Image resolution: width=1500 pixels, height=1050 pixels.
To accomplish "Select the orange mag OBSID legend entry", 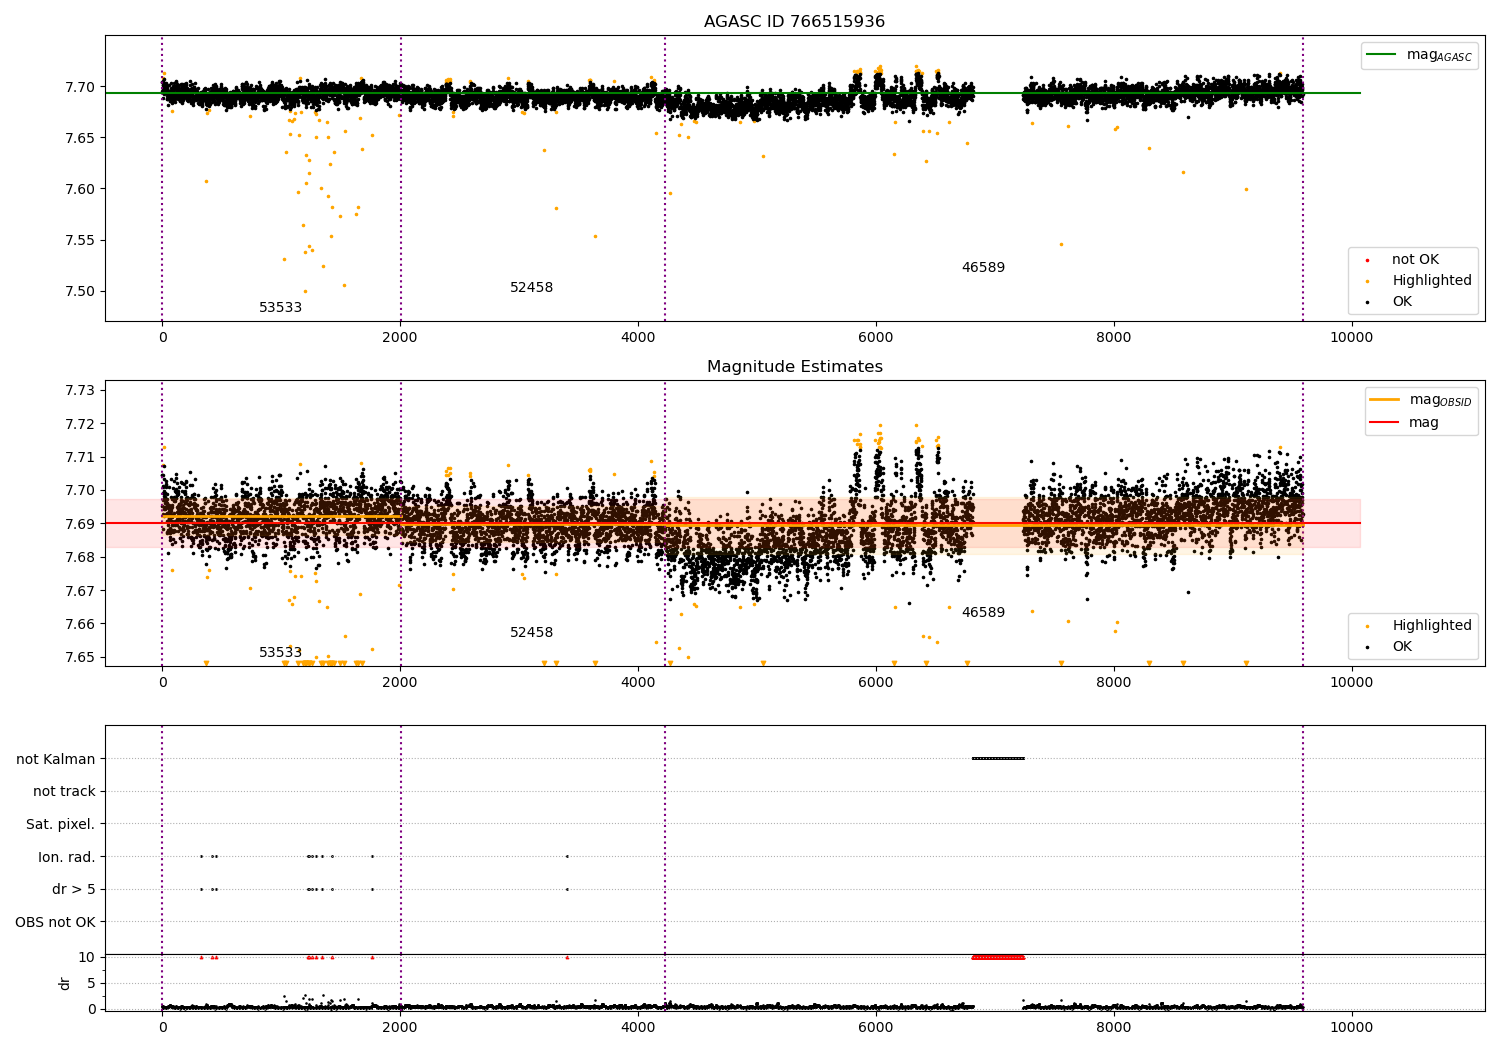I will tap(1420, 400).
